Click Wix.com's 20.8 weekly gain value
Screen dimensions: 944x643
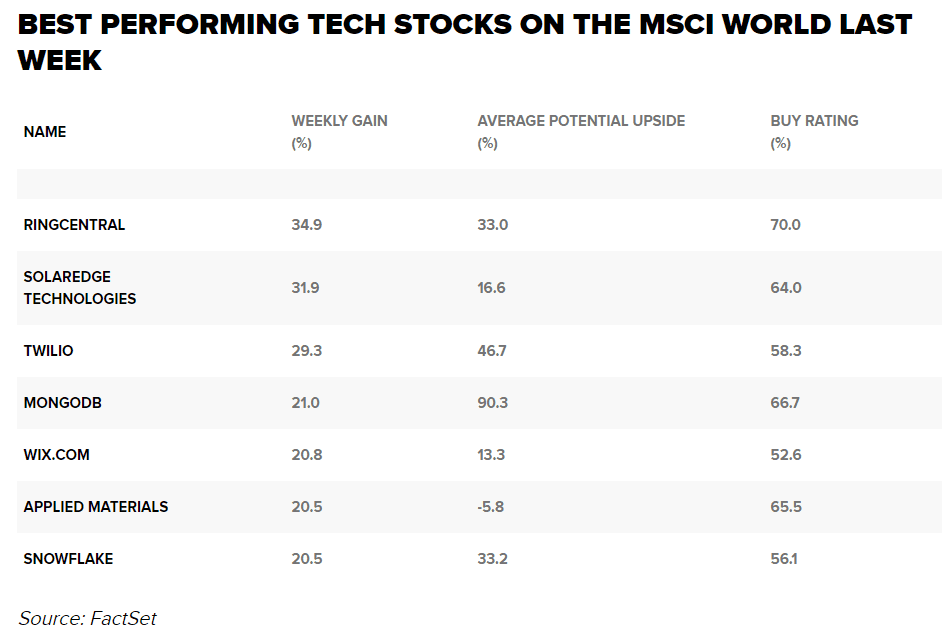307,455
